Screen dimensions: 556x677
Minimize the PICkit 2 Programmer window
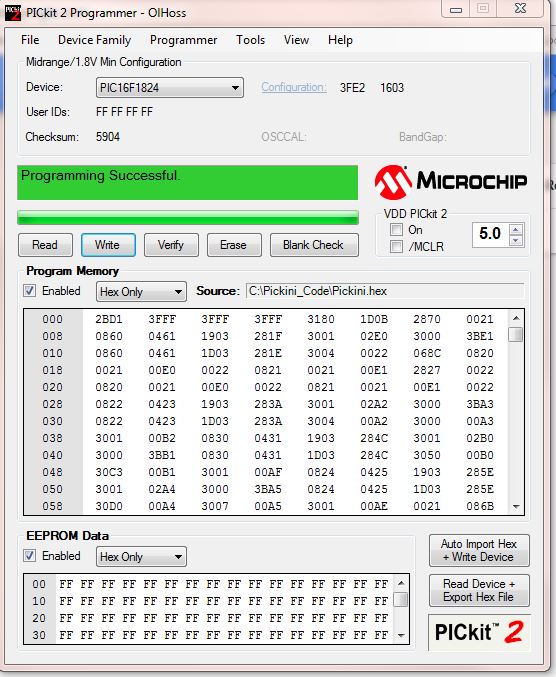pos(456,9)
